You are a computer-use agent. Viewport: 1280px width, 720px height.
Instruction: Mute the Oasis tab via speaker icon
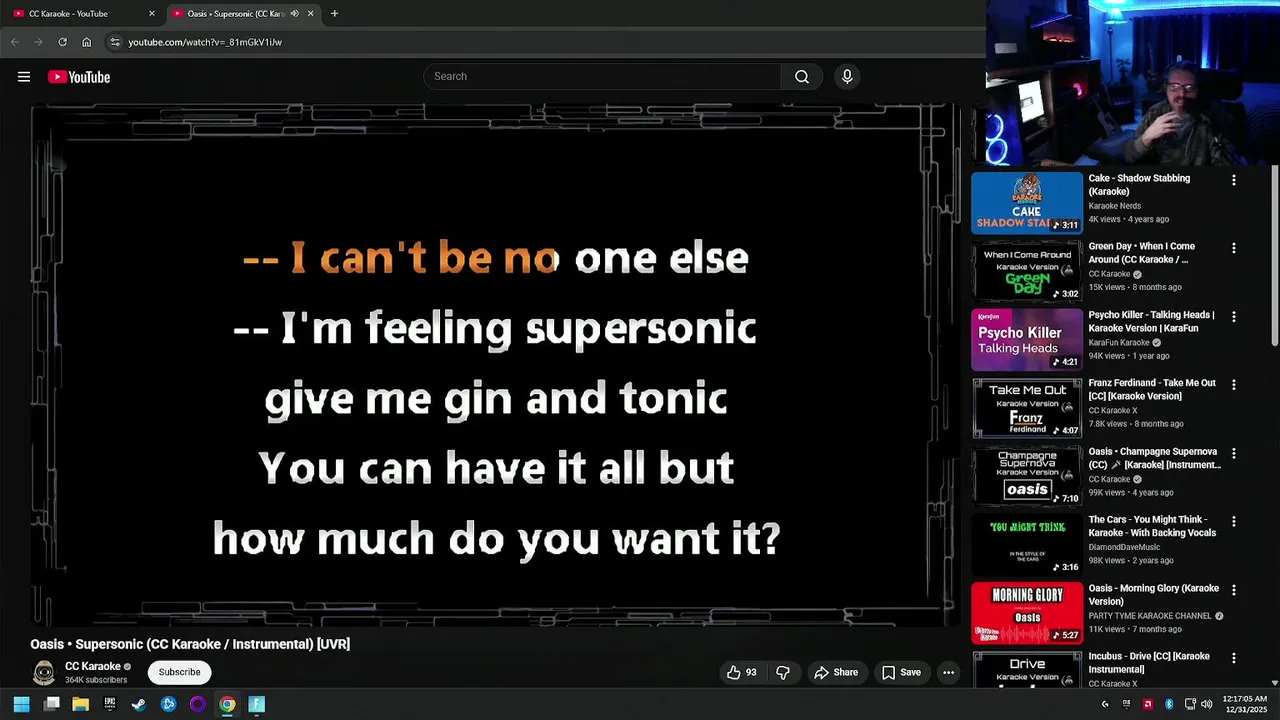(x=294, y=14)
